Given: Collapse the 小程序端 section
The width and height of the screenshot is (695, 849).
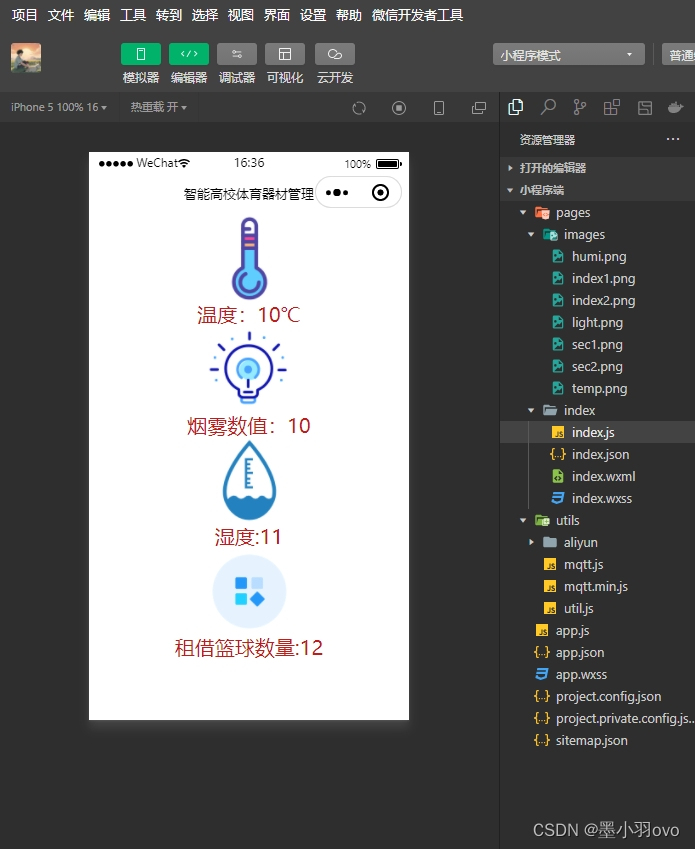Looking at the screenshot, I should coord(598,190).
